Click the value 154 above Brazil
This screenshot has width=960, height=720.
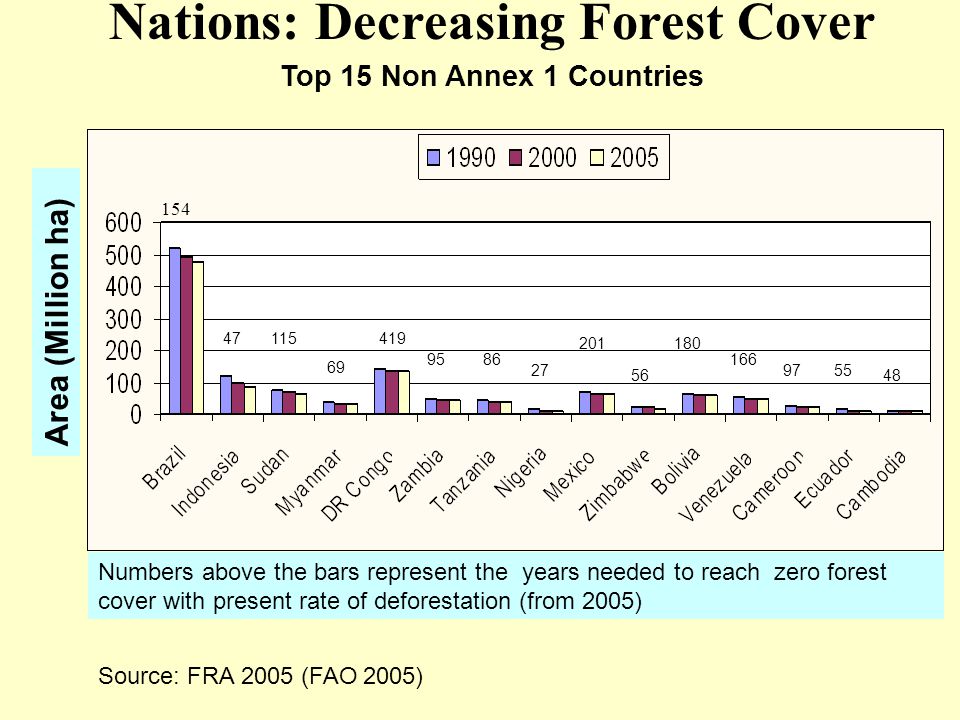tap(176, 209)
